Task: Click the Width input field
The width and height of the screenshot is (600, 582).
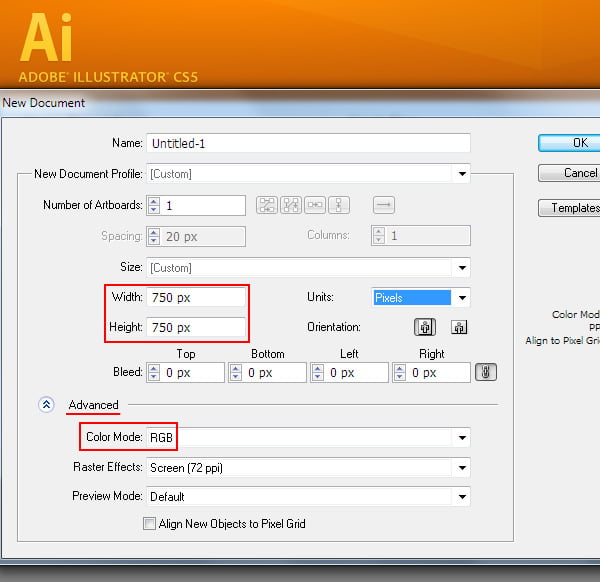Action: [x=196, y=297]
